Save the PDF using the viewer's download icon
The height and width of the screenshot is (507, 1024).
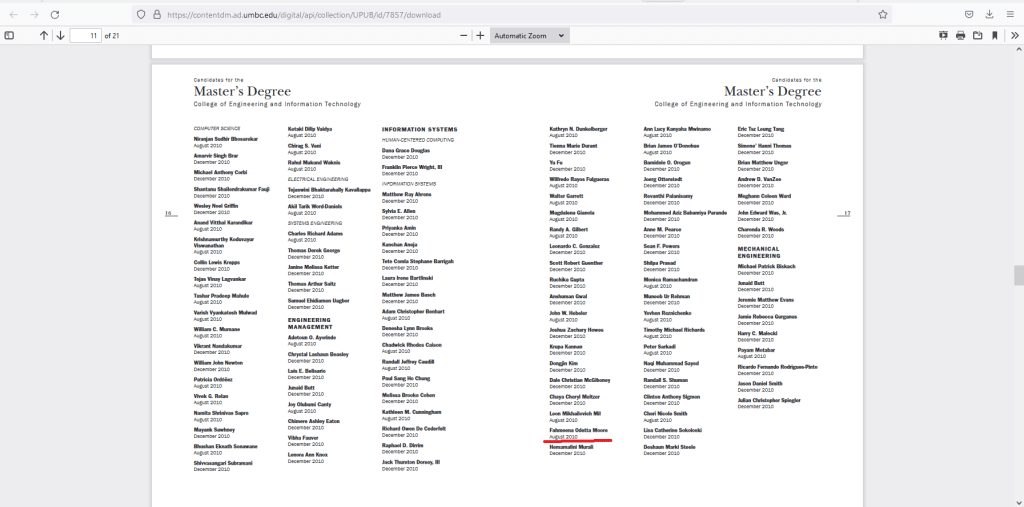(977, 35)
